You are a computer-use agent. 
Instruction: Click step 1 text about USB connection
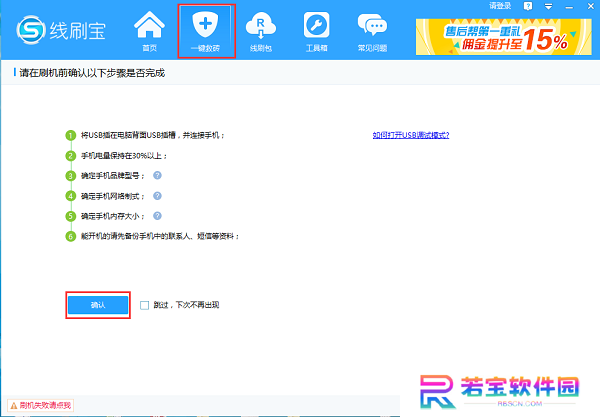153,135
